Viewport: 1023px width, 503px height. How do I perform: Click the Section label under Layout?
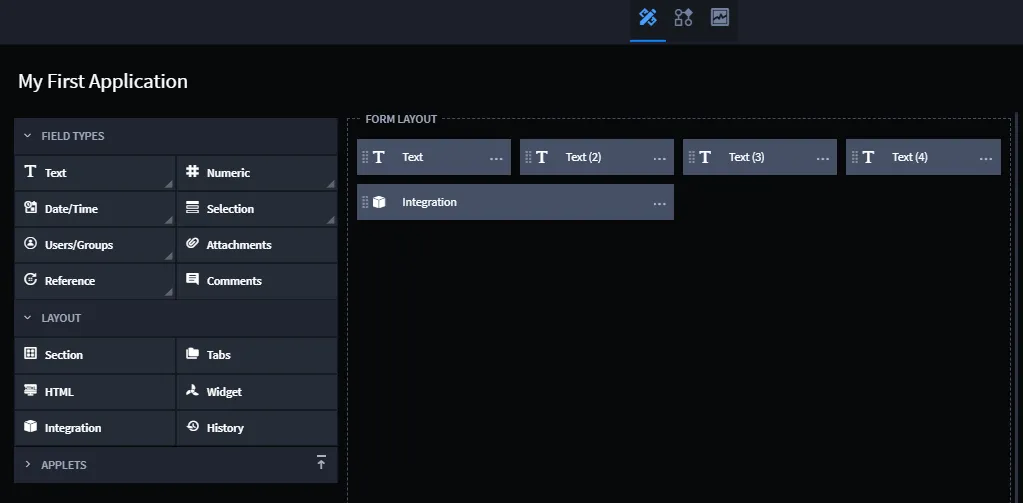(x=64, y=355)
